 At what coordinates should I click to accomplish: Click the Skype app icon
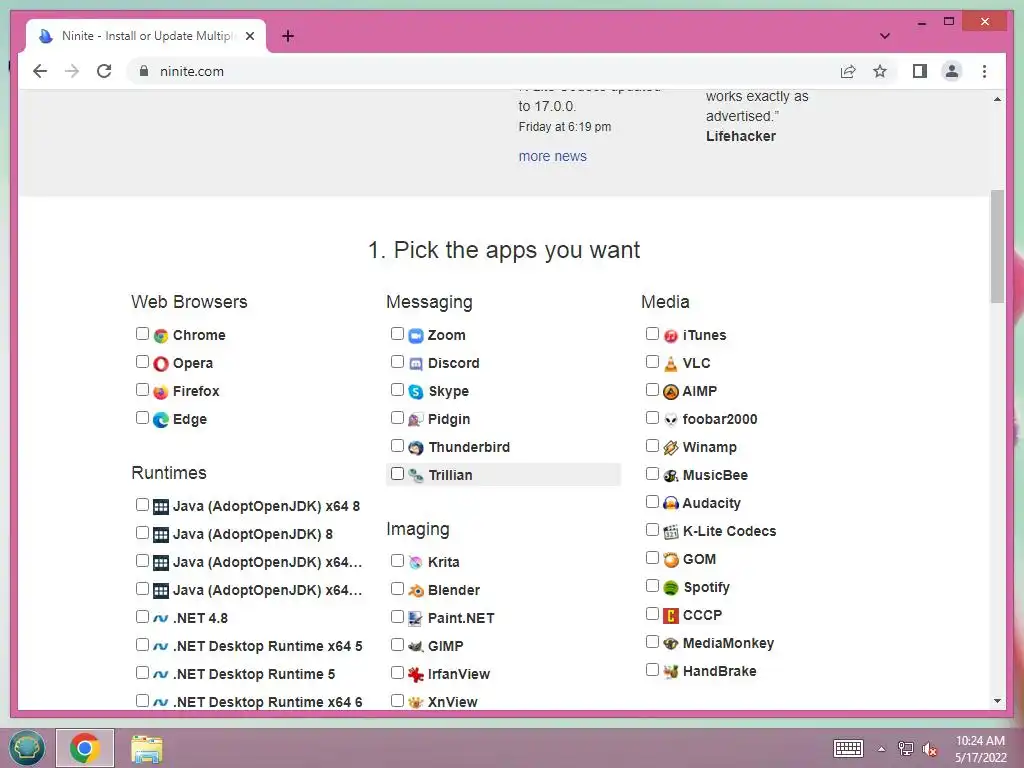click(416, 392)
